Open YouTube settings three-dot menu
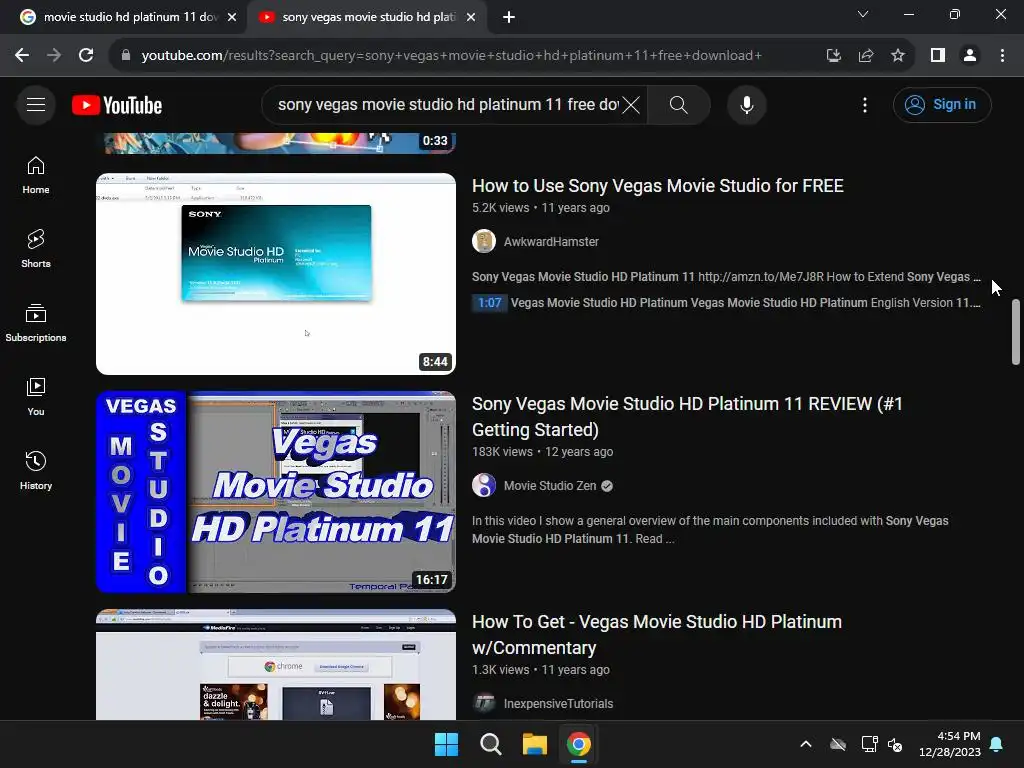This screenshot has width=1024, height=768. coord(865,104)
